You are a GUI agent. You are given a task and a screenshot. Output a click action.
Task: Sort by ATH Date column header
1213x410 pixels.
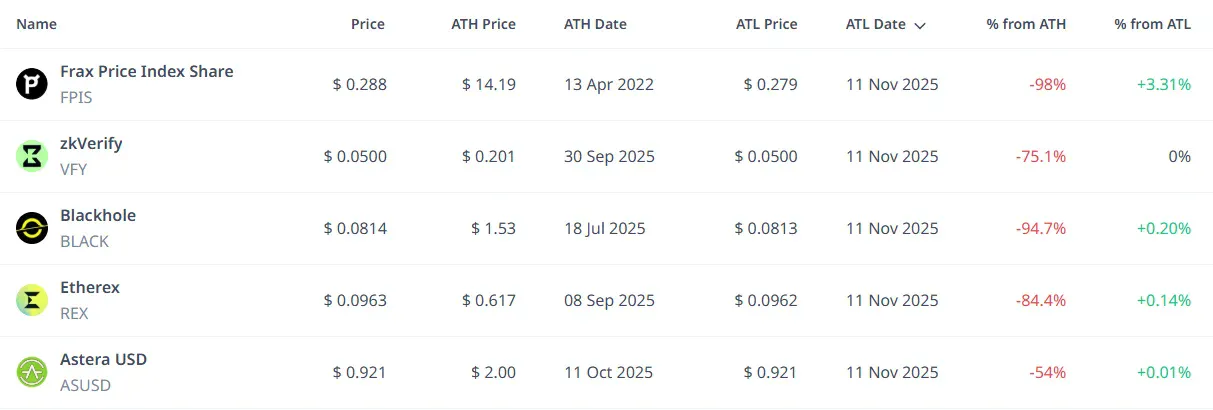coord(596,24)
